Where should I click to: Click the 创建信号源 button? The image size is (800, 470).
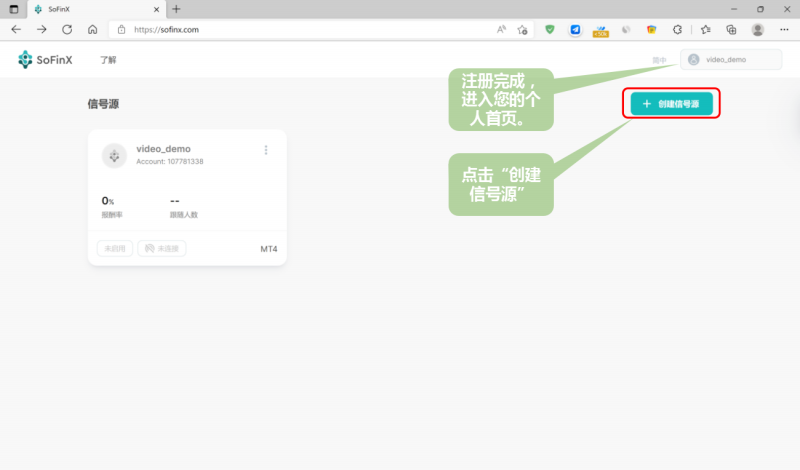coord(671,104)
